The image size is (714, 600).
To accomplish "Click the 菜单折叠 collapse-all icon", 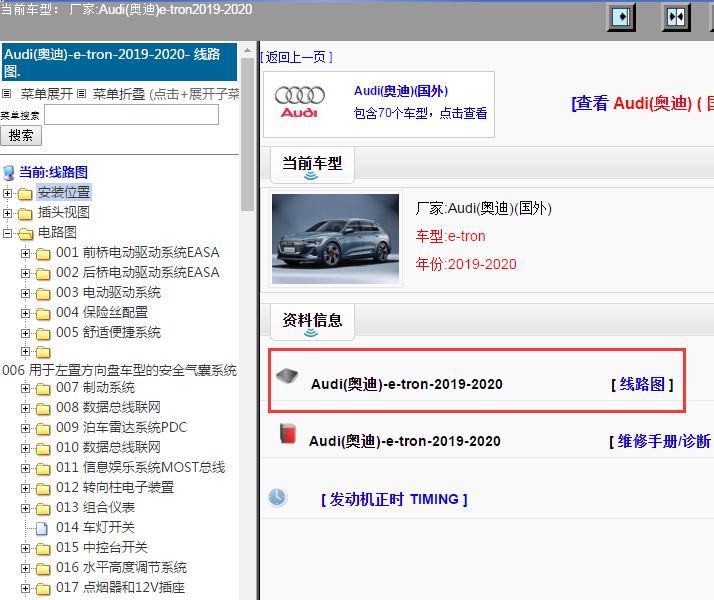I will pos(82,94).
